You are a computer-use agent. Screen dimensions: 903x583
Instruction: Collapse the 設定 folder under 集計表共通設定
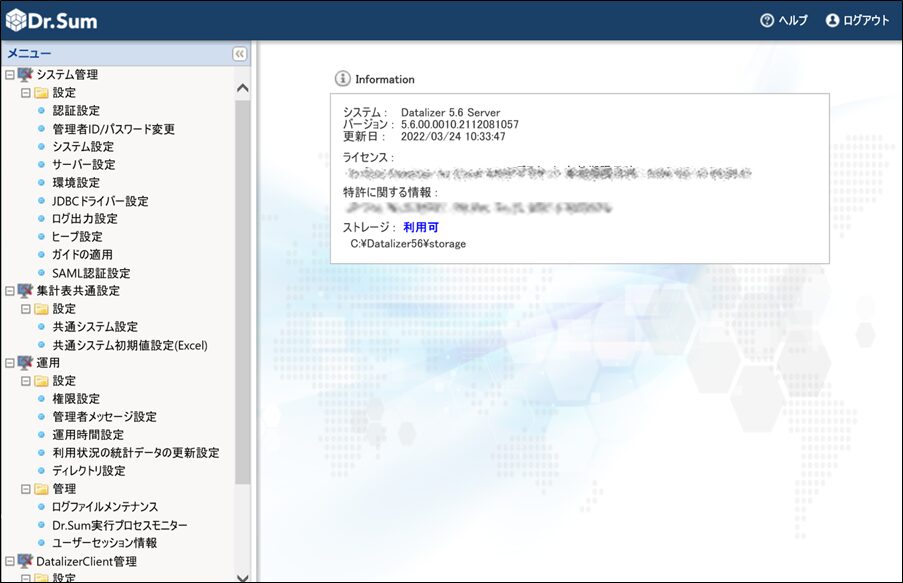point(26,309)
